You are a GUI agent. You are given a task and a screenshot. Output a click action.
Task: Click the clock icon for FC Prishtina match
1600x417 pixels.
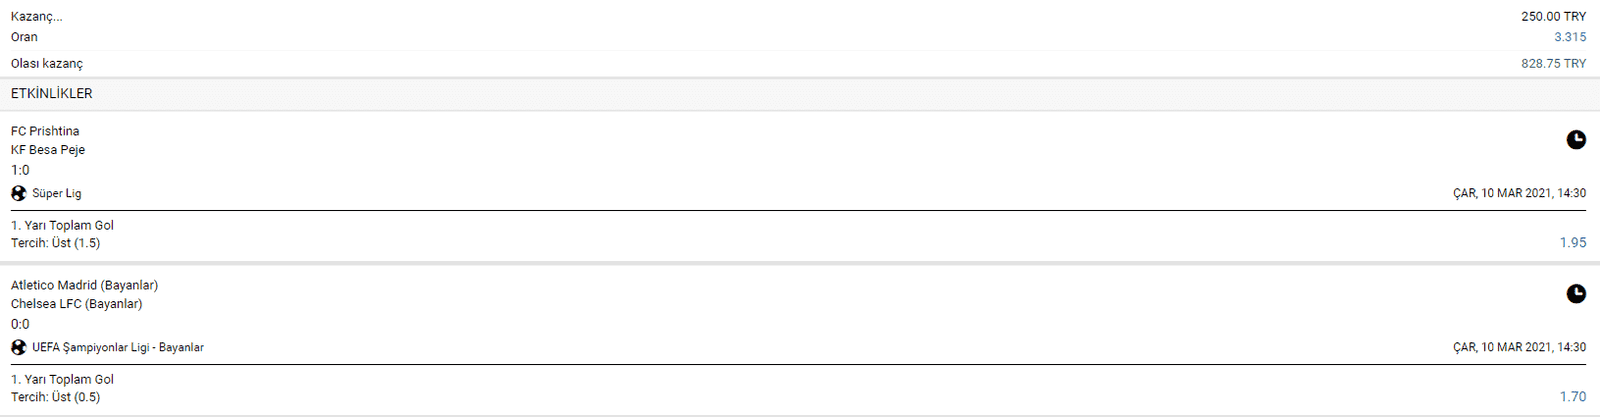1576,140
